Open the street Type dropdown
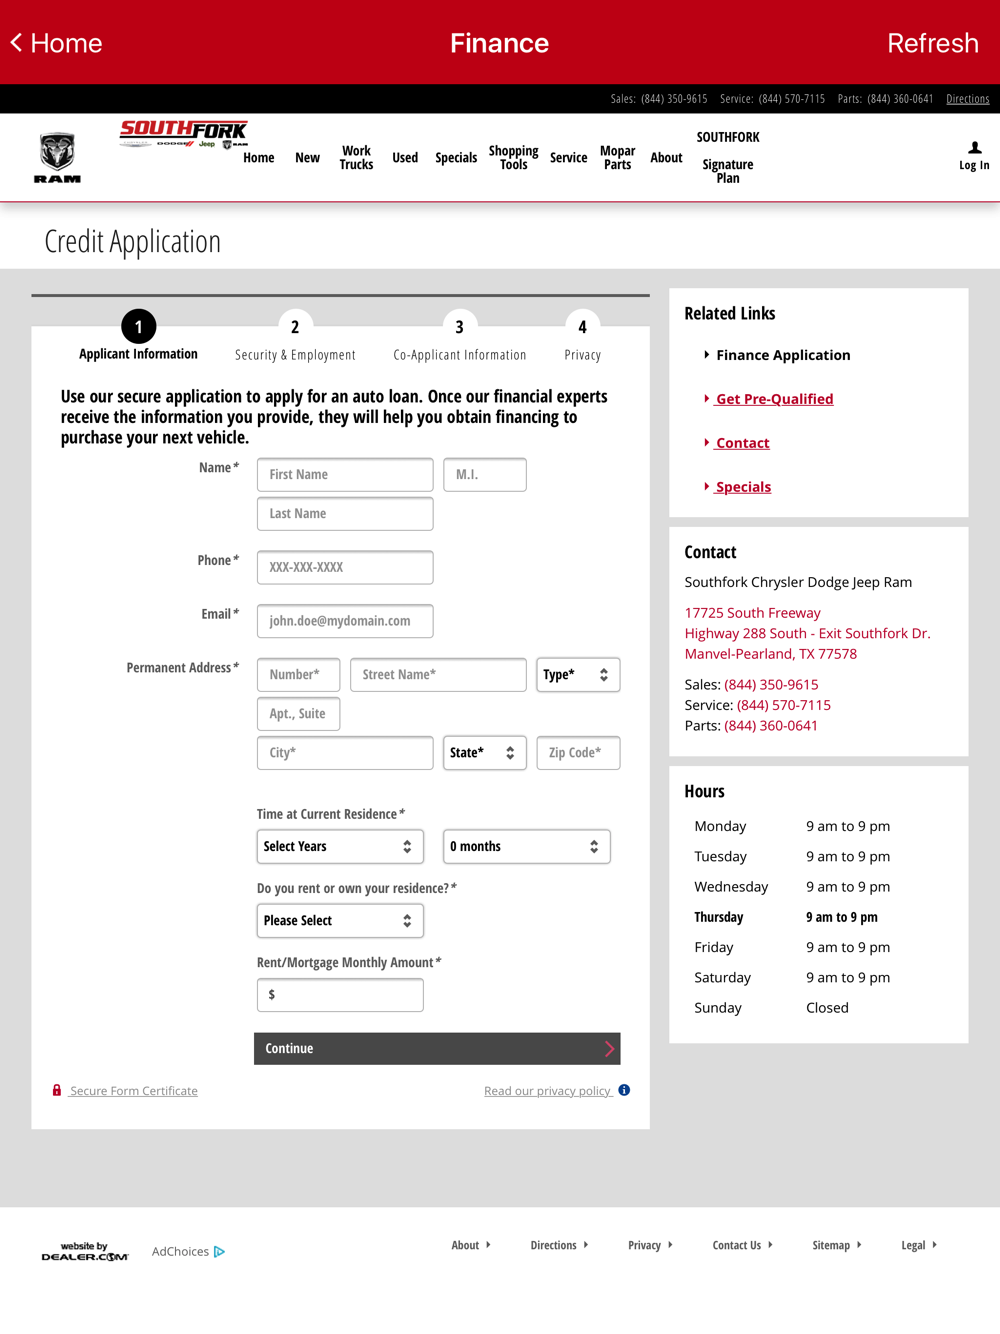The width and height of the screenshot is (1000, 1334). point(578,675)
